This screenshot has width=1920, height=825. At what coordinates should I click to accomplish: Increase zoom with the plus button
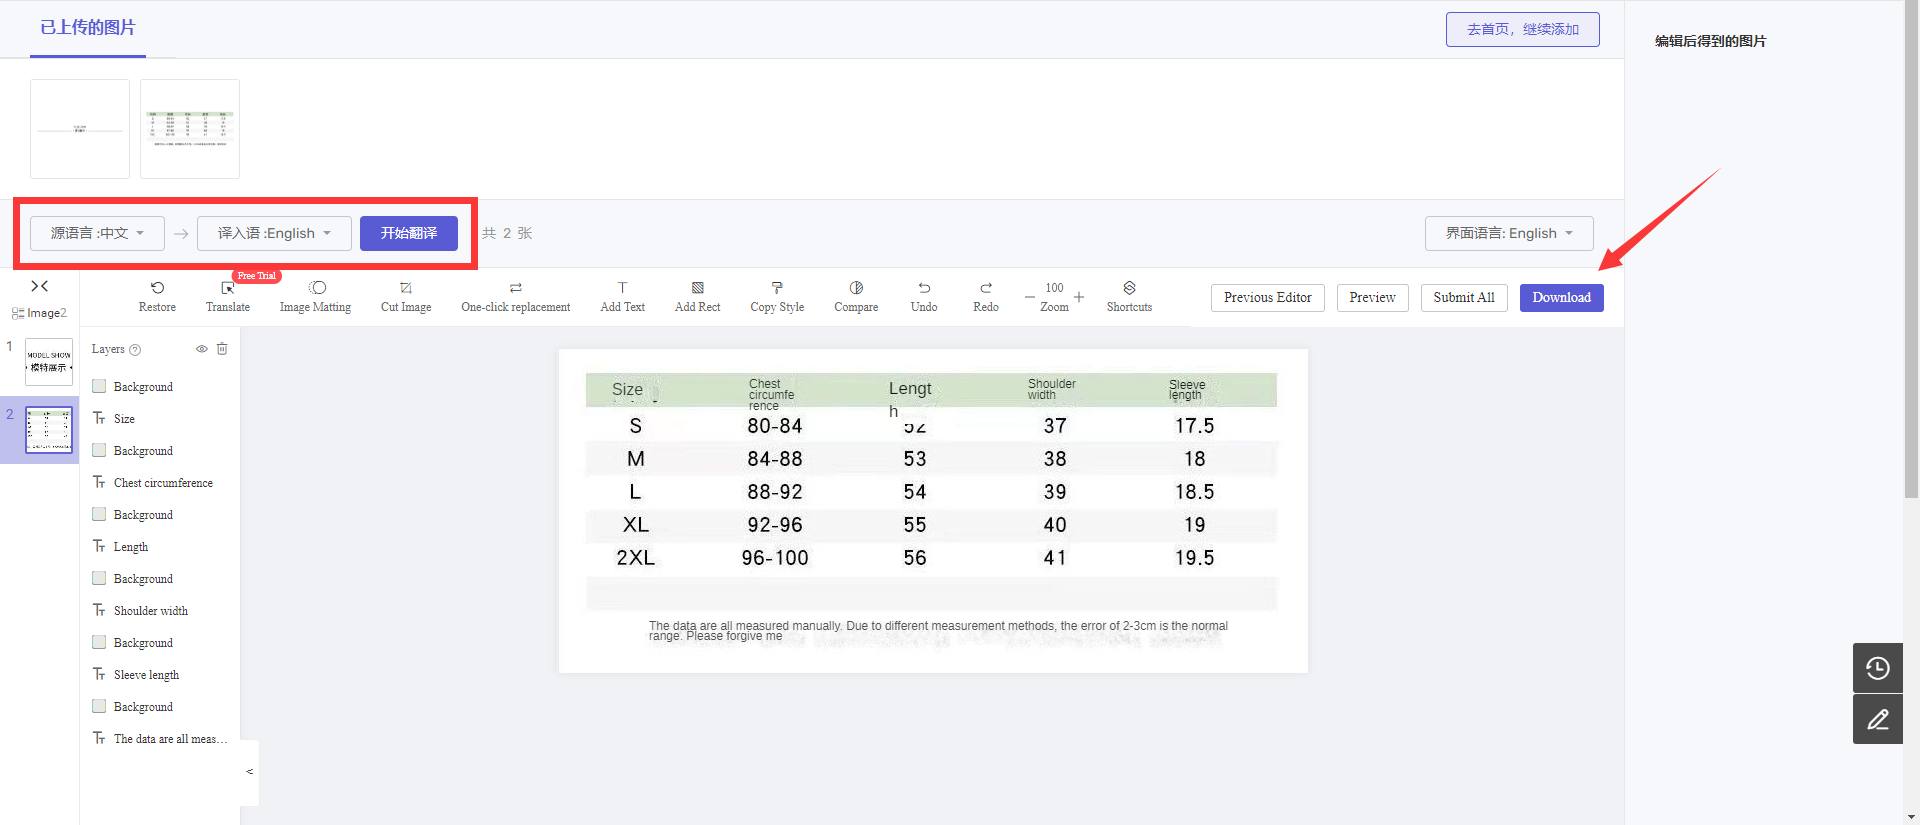(x=1079, y=297)
